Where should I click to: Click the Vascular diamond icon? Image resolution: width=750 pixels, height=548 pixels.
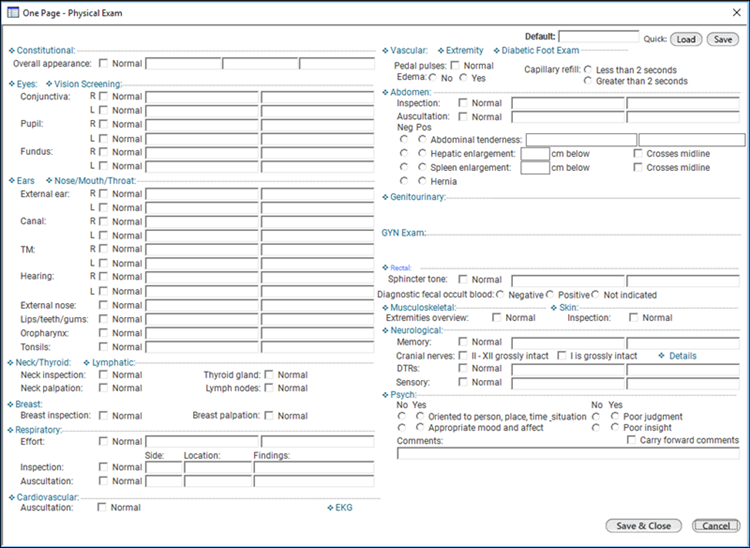pyautogui.click(x=386, y=51)
